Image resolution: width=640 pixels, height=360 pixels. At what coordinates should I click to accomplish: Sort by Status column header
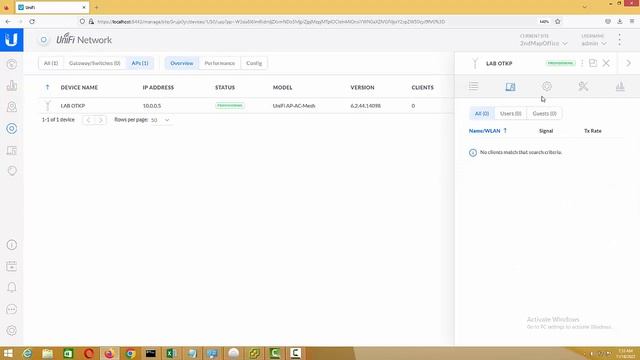(x=225, y=87)
